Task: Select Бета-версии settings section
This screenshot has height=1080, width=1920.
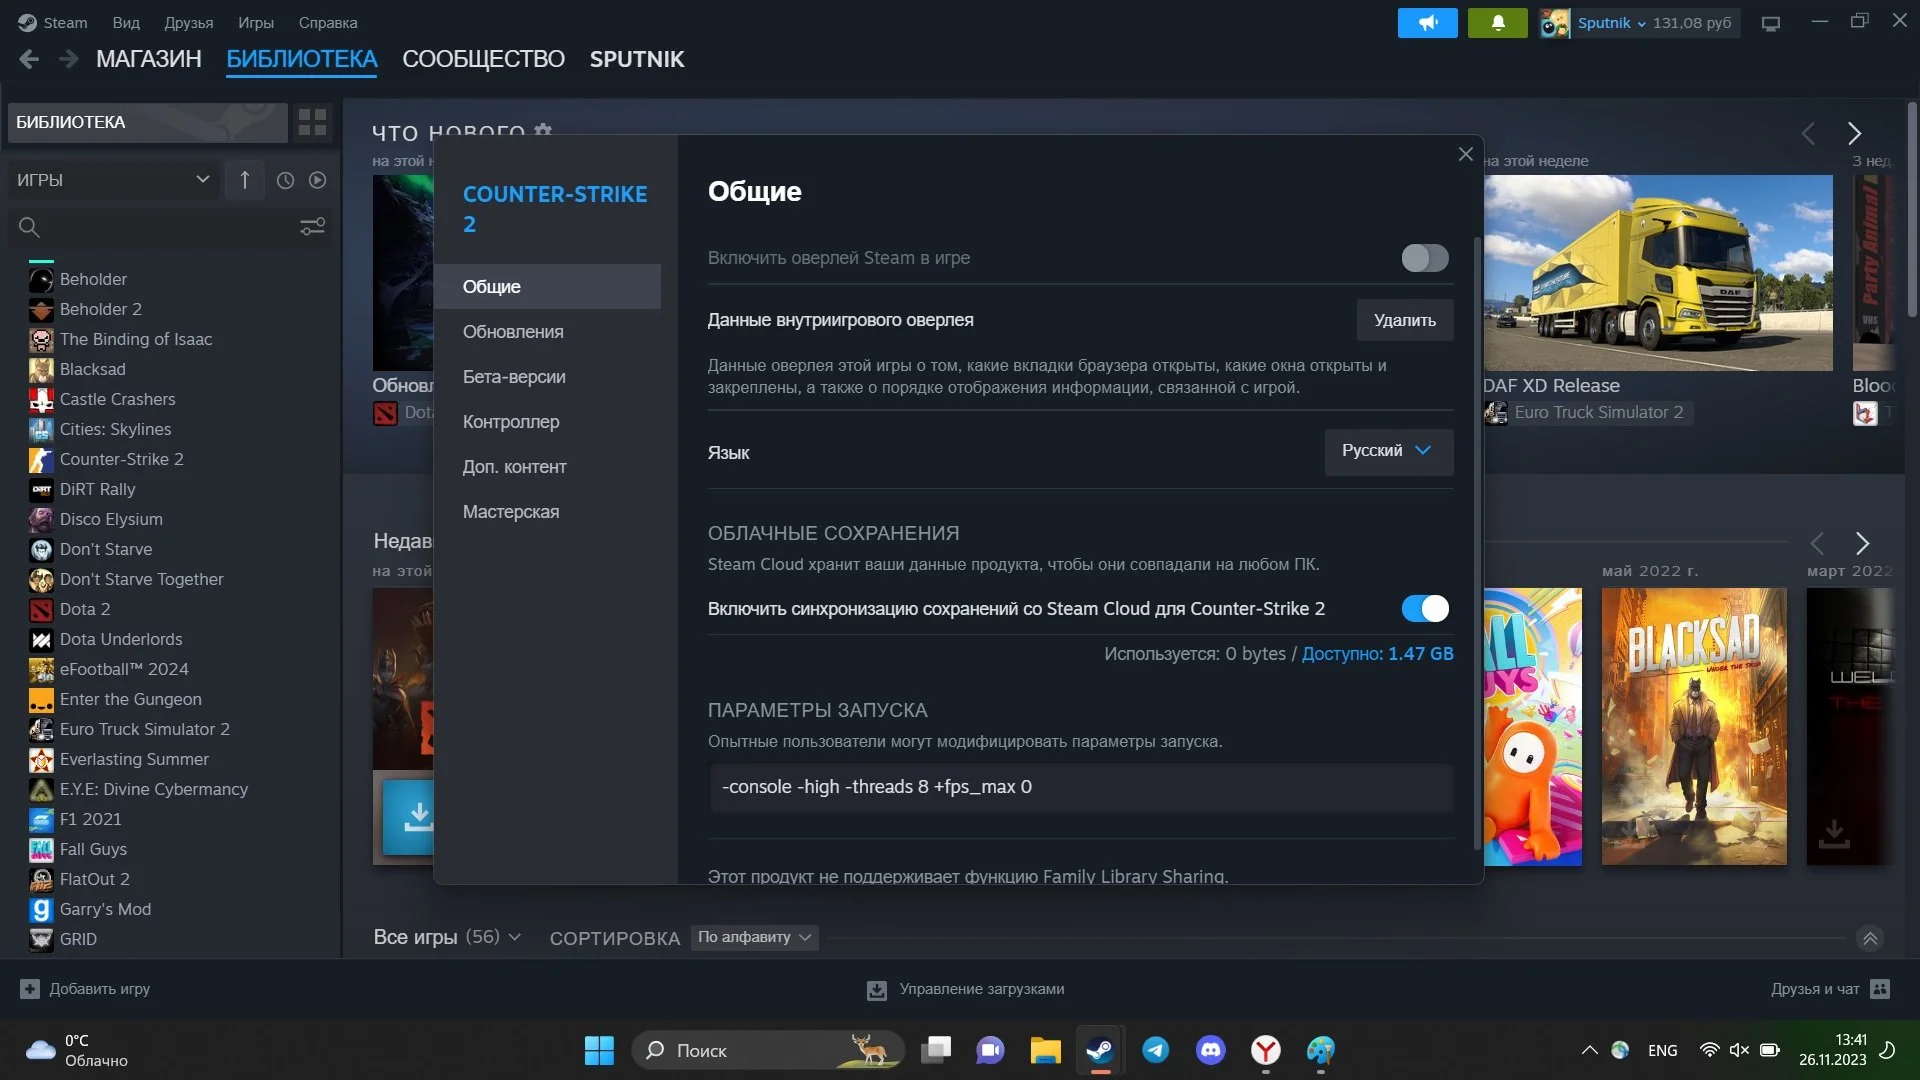Action: pyautogui.click(x=547, y=377)
